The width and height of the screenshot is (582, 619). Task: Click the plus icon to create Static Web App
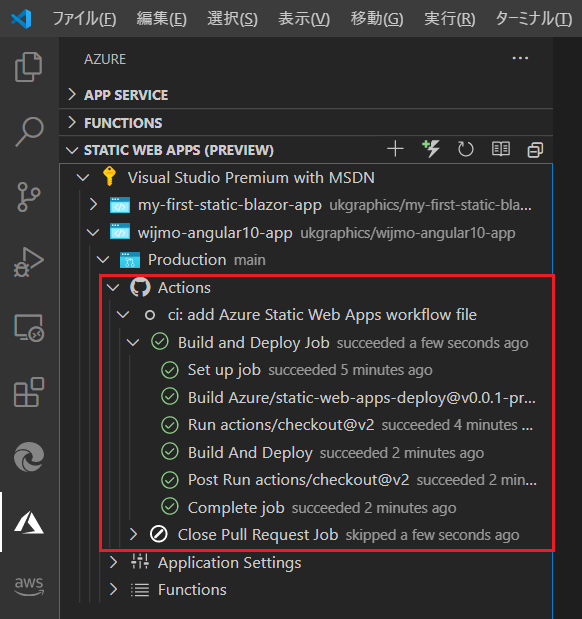(395, 149)
